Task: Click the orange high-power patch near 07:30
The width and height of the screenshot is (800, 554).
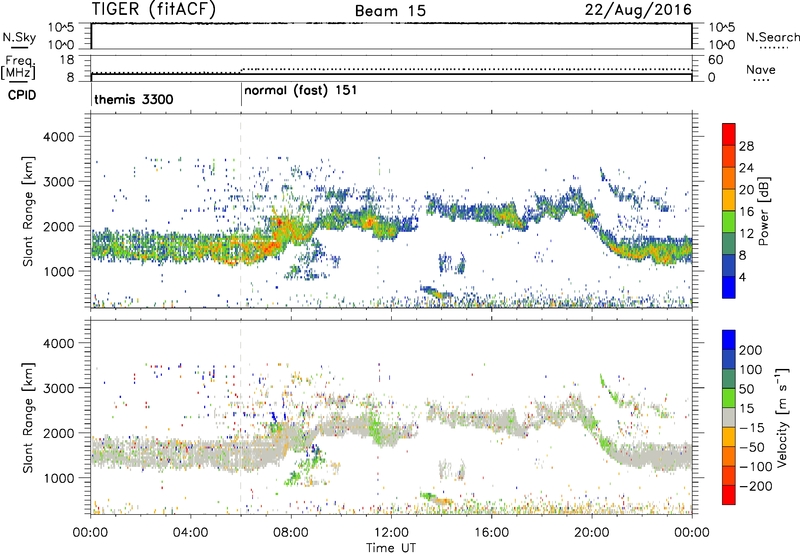Action: (279, 224)
